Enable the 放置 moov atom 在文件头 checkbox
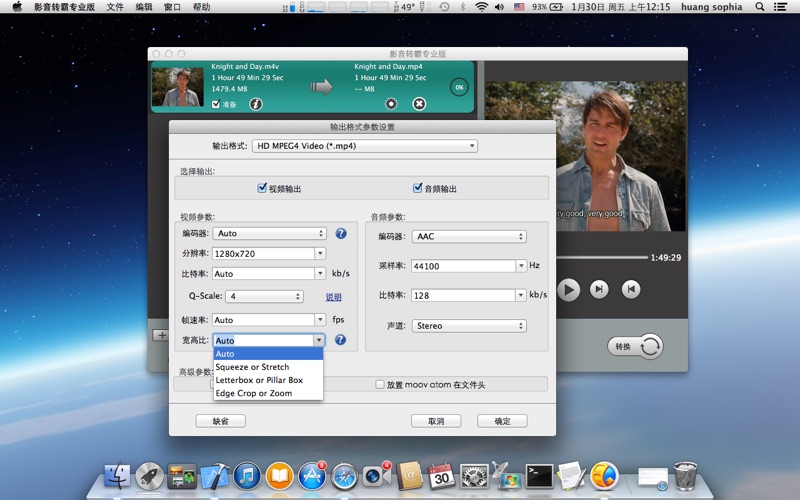 tap(380, 384)
